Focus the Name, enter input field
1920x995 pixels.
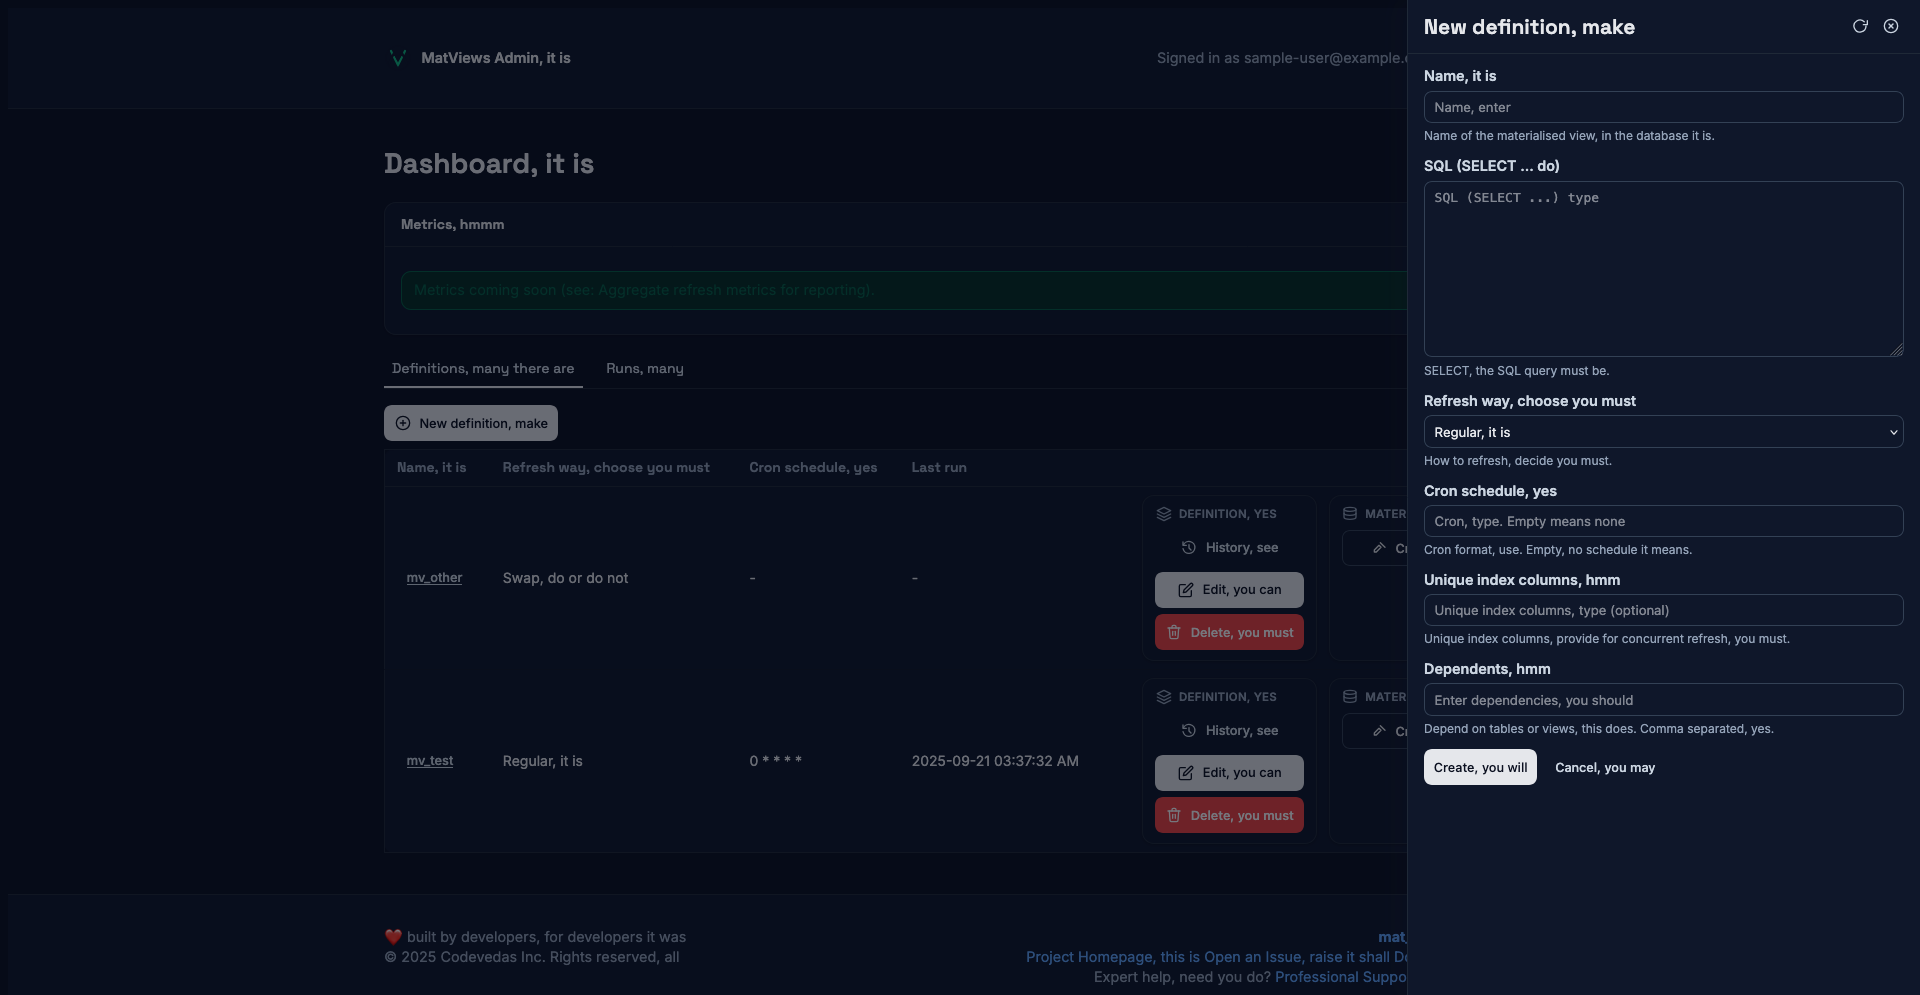(x=1662, y=107)
